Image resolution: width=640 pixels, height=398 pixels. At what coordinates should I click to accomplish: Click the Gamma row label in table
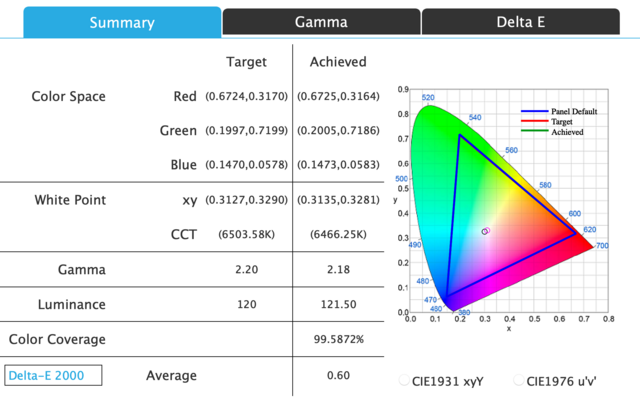(x=82, y=269)
